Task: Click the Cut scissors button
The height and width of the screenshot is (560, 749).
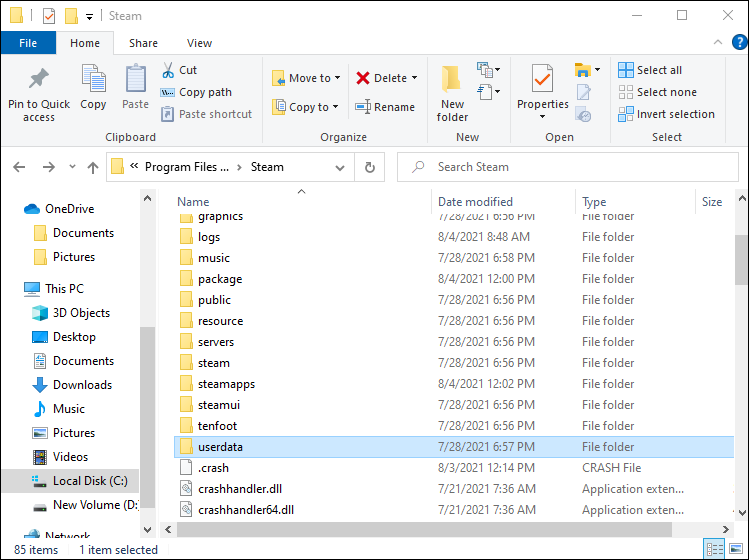Action: pyautogui.click(x=180, y=70)
